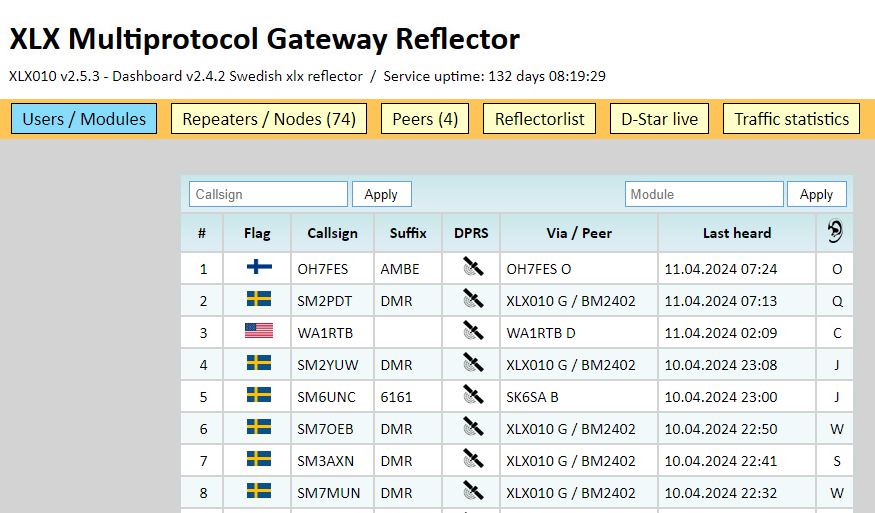
Task: Go to the Reflectorlist tab
Action: click(540, 119)
